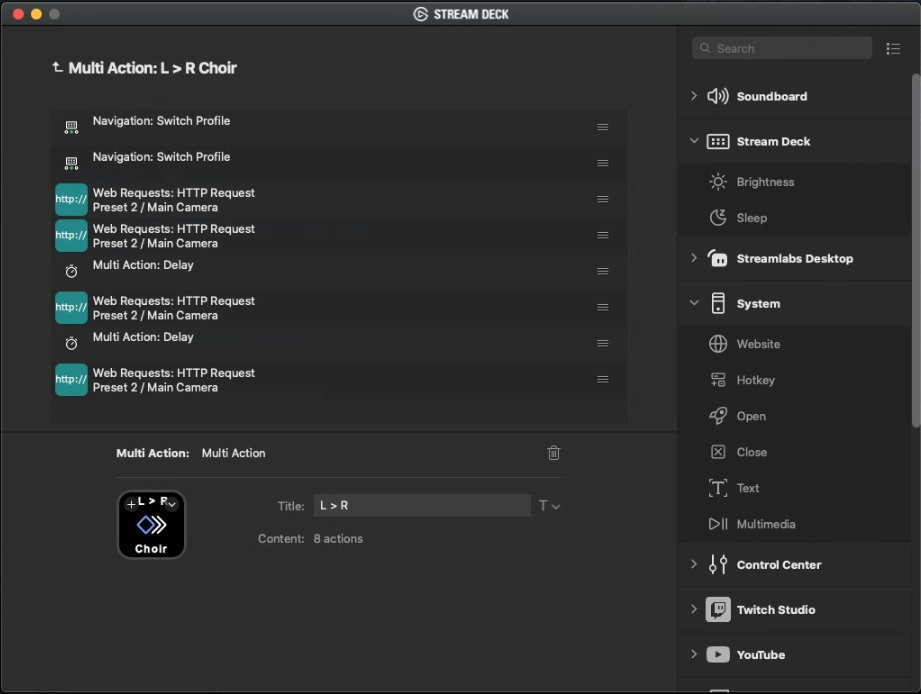Click stopwatch icon of second Delay row
The width and height of the screenshot is (921, 694).
(71, 343)
